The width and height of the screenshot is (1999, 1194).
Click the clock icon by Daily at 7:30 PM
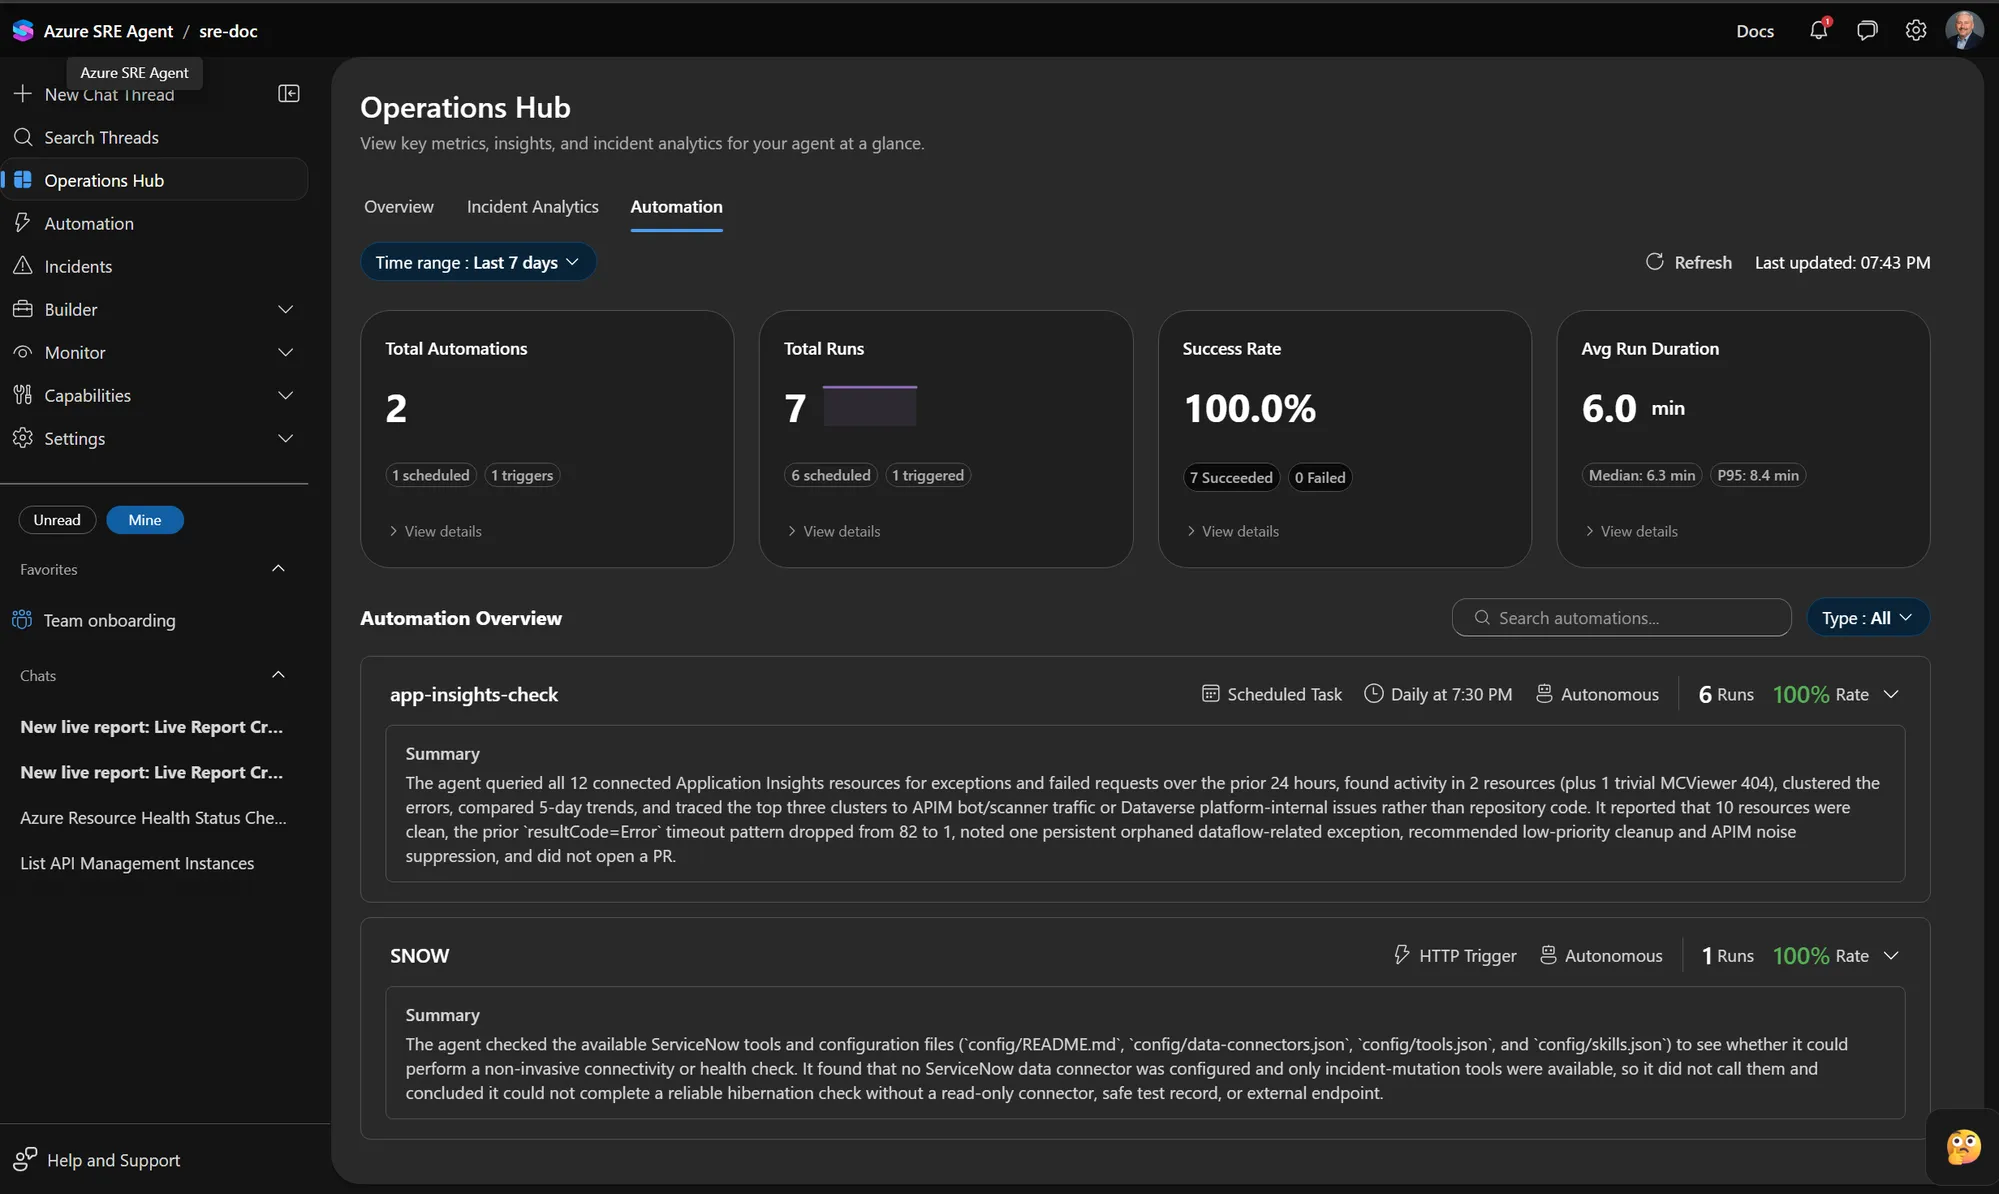tap(1374, 694)
